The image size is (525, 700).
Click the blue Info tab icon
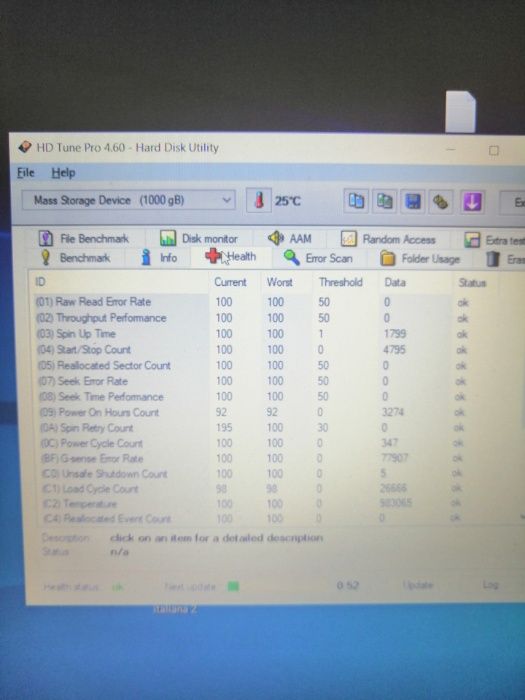pyautogui.click(x=146, y=258)
